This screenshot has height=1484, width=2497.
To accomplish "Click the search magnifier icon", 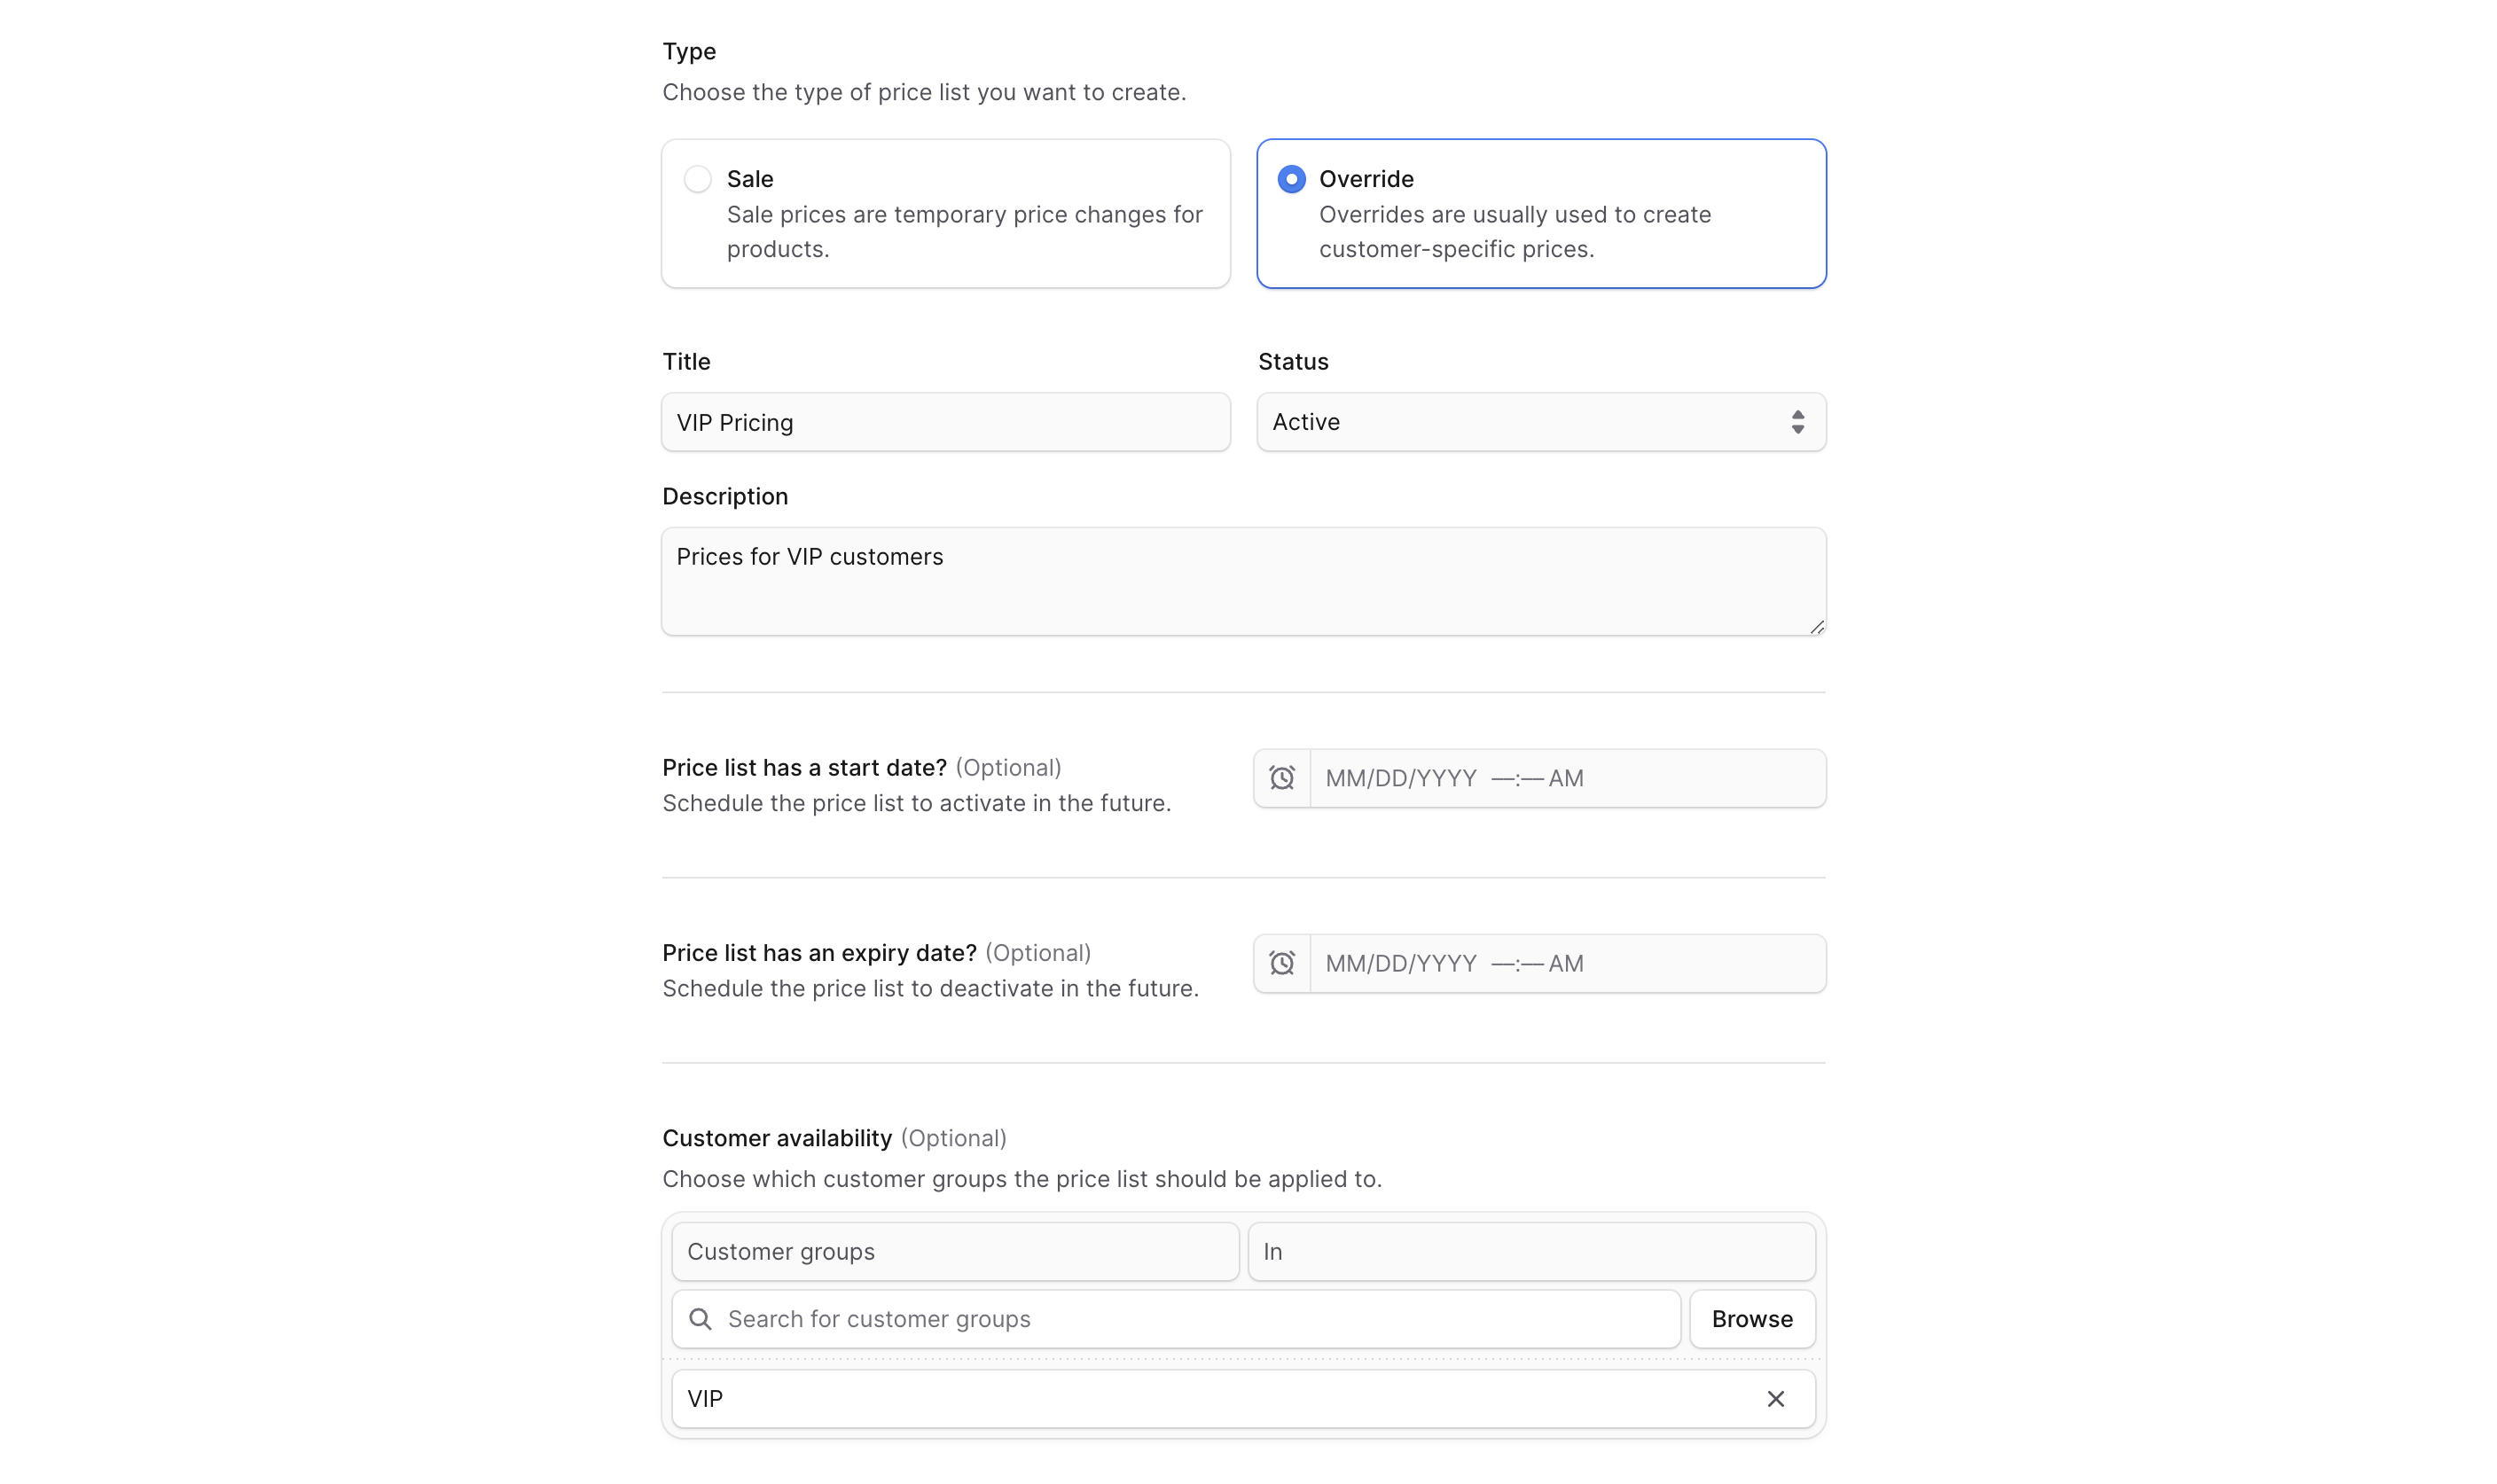I will tap(700, 1319).
